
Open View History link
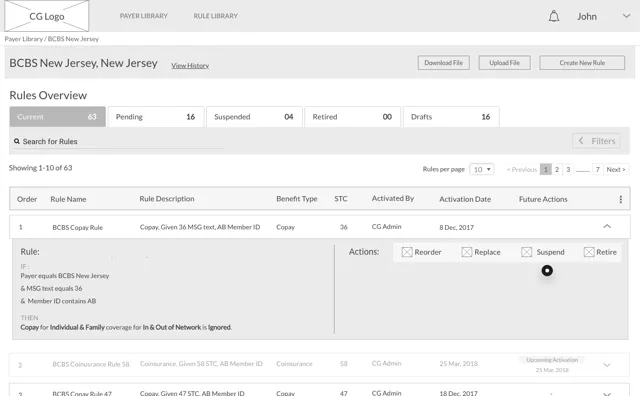[190, 65]
